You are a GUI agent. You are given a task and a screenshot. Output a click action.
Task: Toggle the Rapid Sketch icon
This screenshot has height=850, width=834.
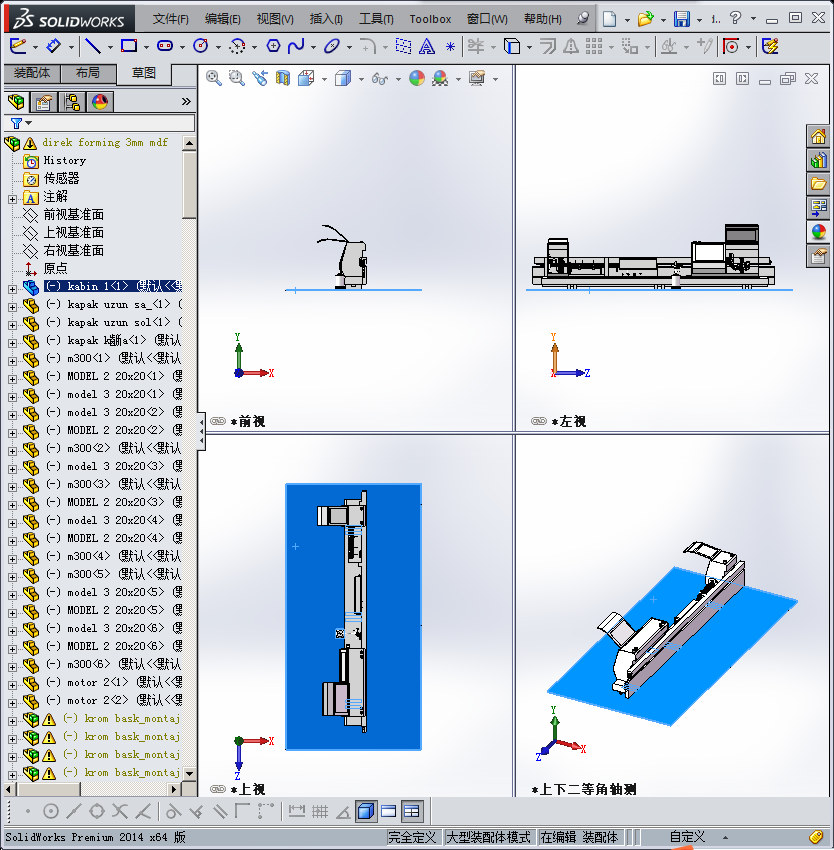[770, 47]
